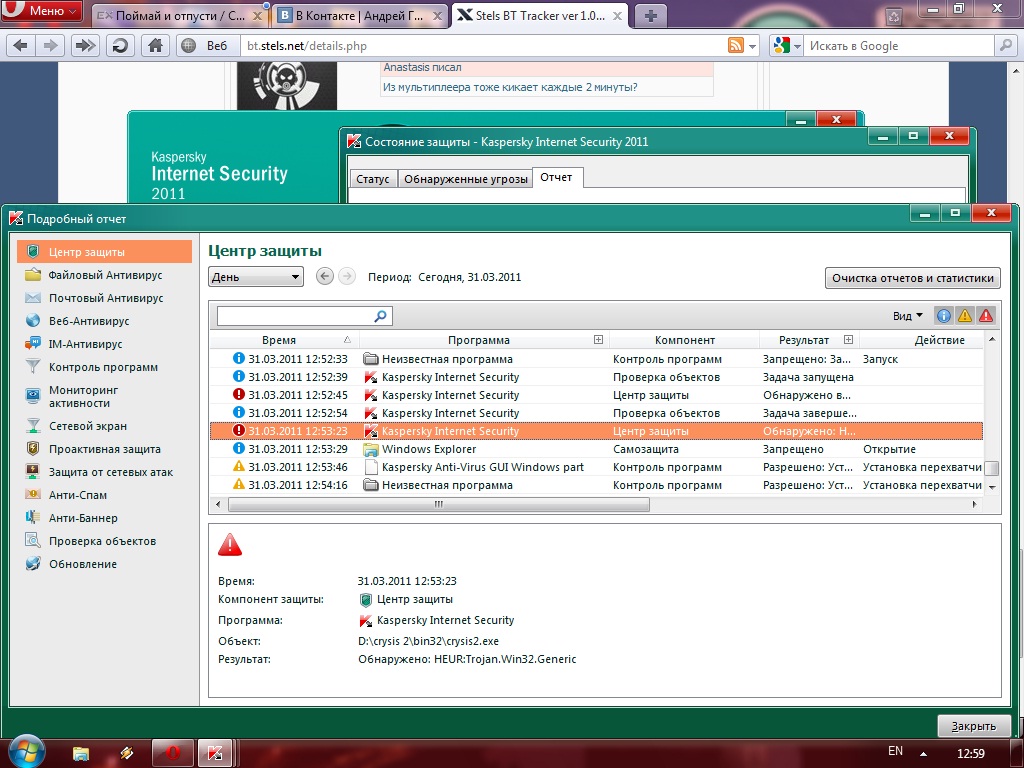Click the IM-Антивирус chat icon
1024x768 pixels.
[x=33, y=344]
